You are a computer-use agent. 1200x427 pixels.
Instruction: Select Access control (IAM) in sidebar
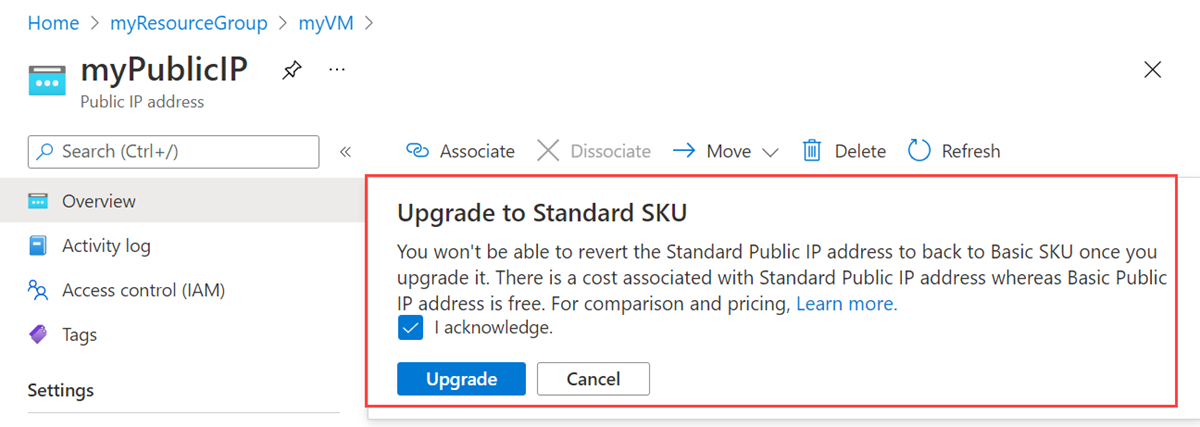pyautogui.click(x=143, y=291)
